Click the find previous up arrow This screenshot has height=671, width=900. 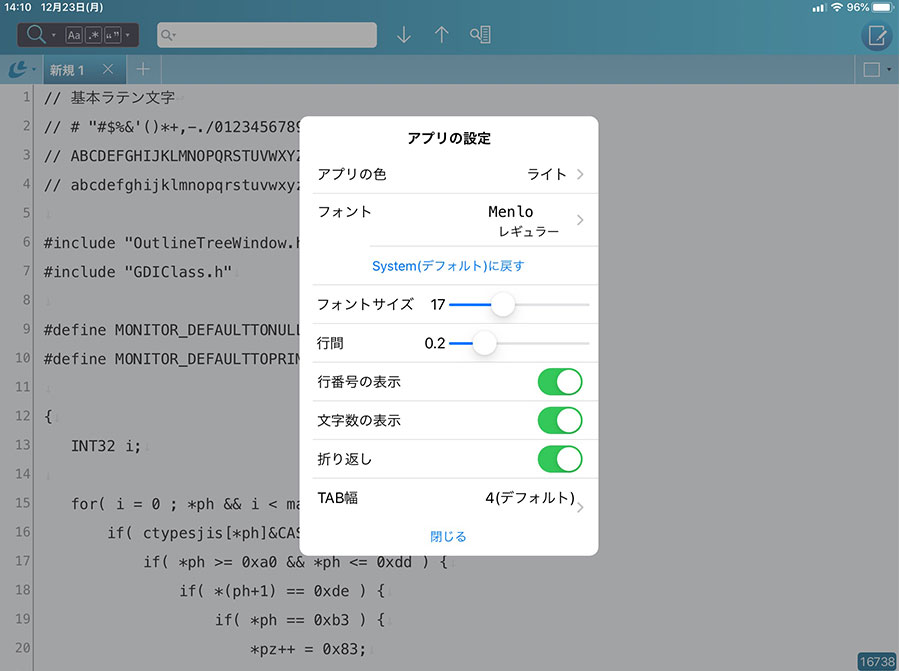441,35
